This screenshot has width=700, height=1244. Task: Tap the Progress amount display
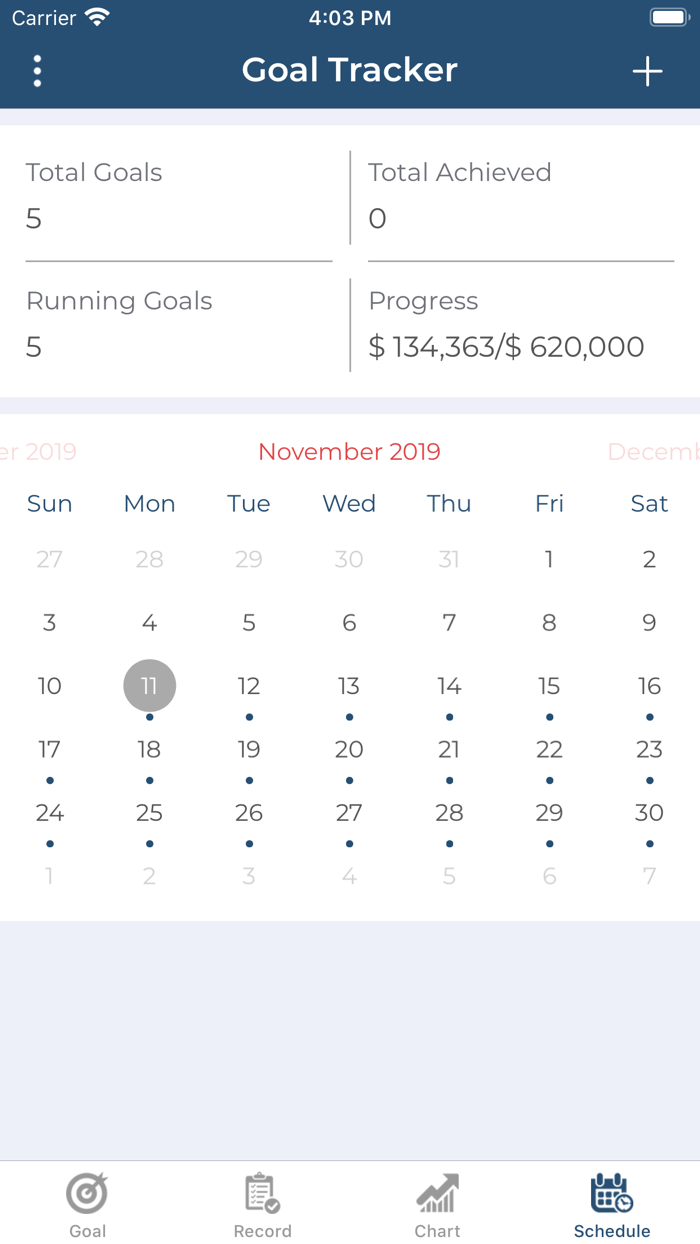point(507,347)
